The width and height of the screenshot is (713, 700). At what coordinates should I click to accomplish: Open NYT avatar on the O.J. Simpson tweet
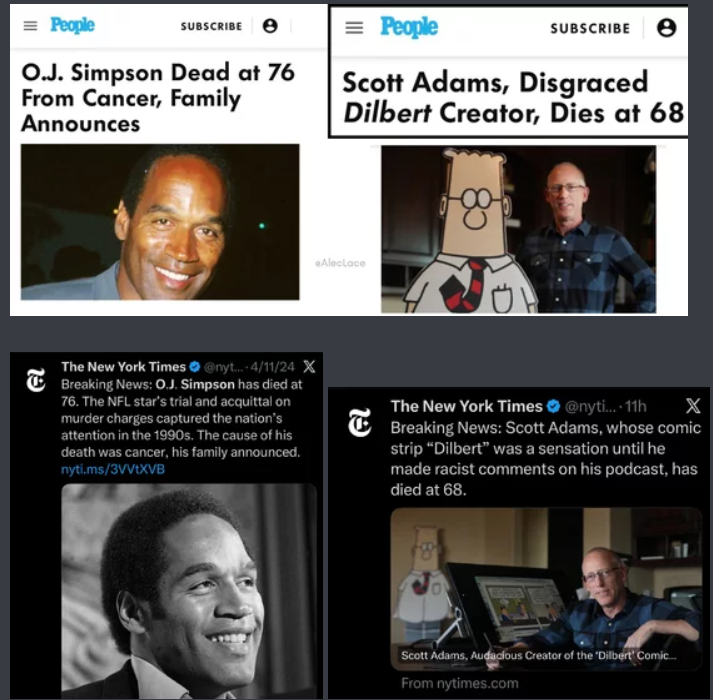(36, 380)
